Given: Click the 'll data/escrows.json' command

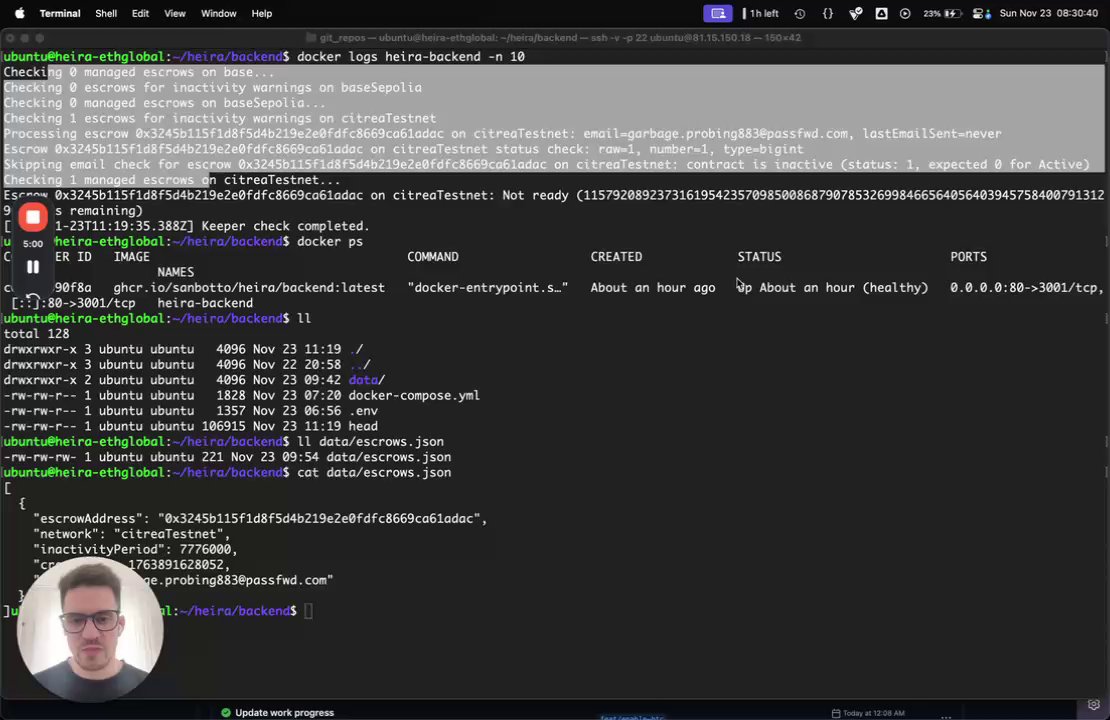Looking at the screenshot, I should click(370, 442).
